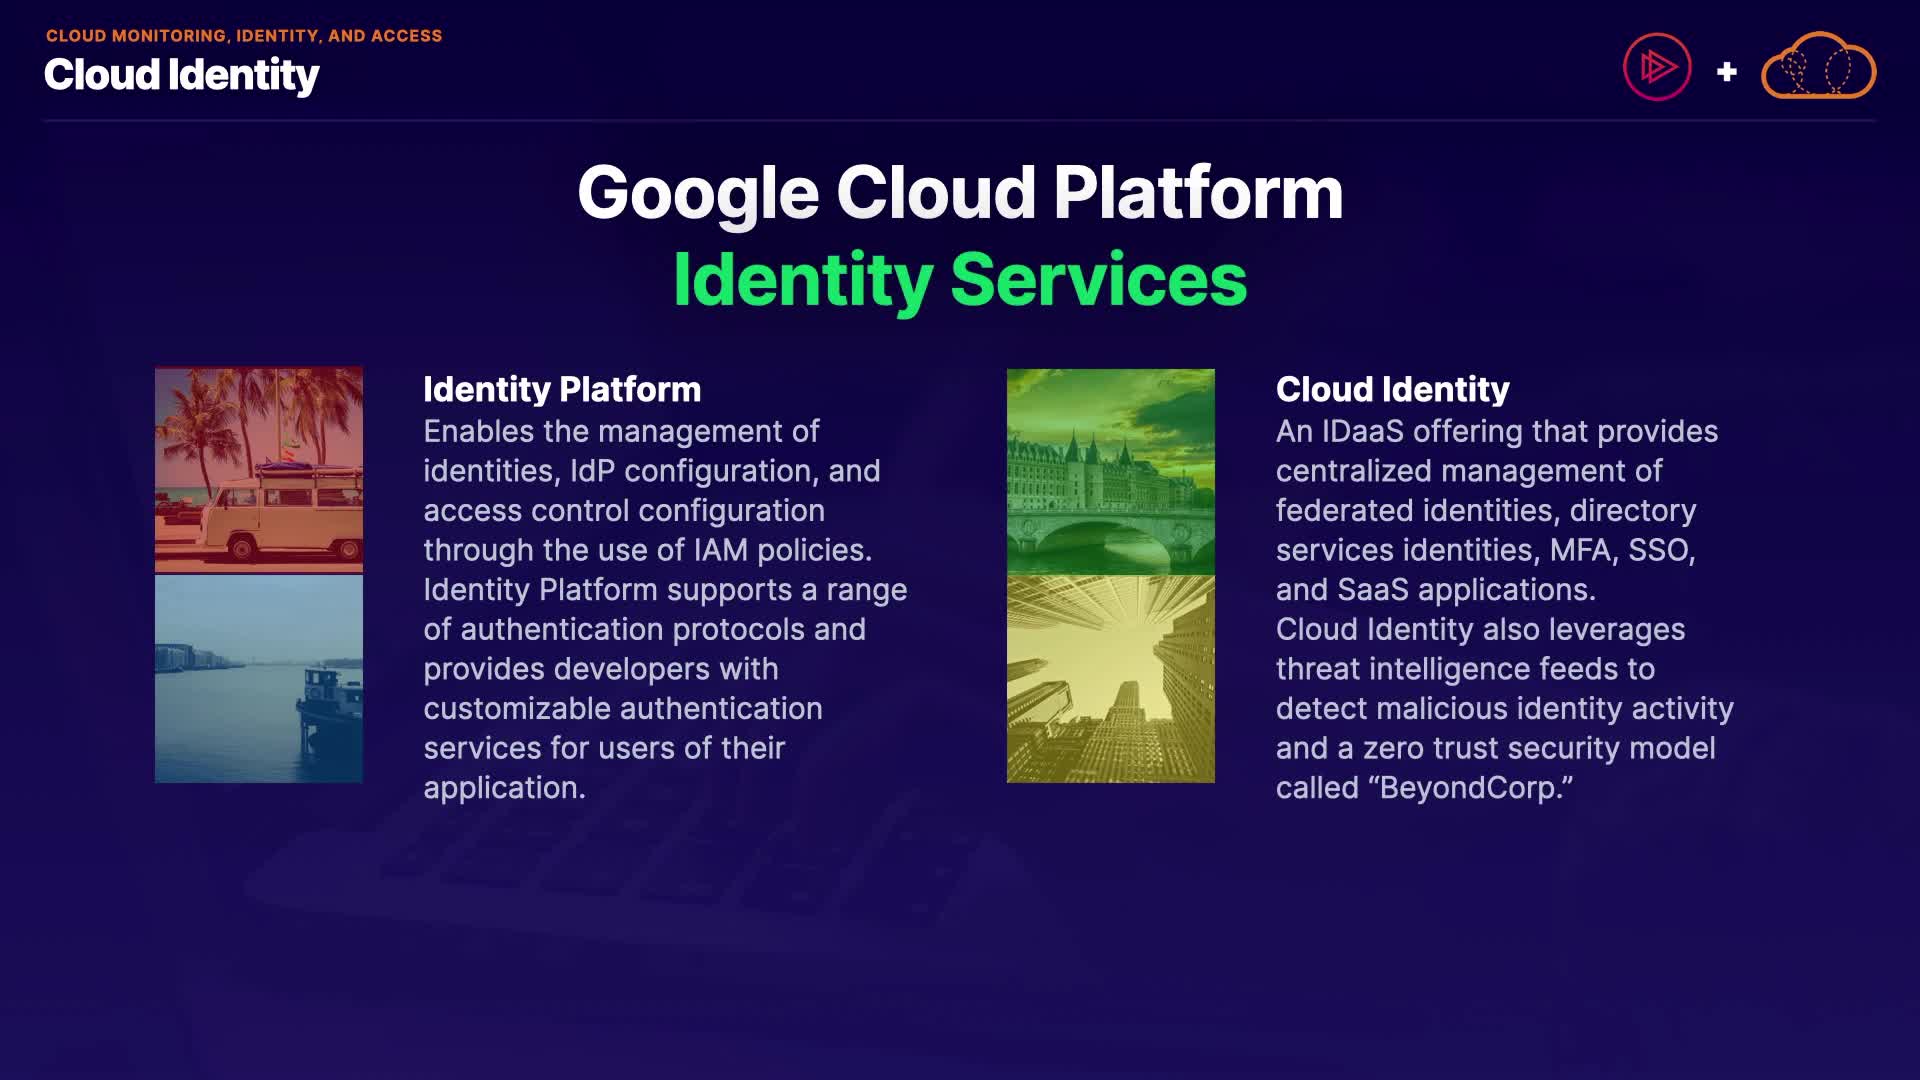Click the orange cloud guru logo
This screenshot has width=1920, height=1080.
click(1818, 68)
